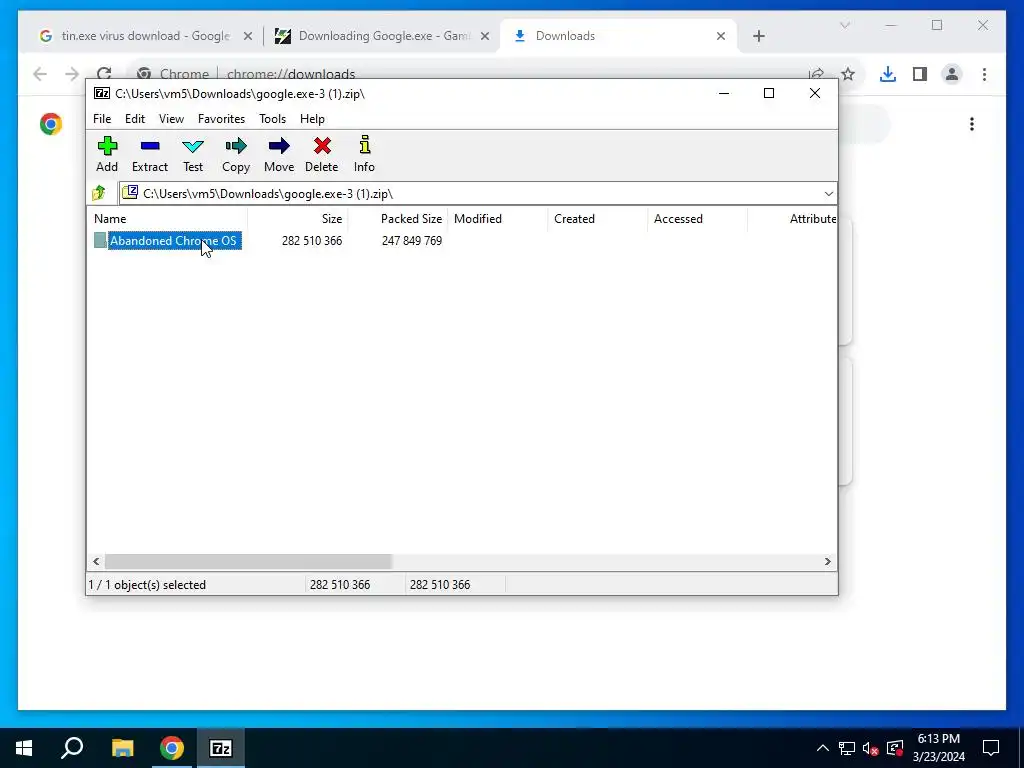Open File Explorer from the taskbar
The image size is (1024, 768).
122,748
